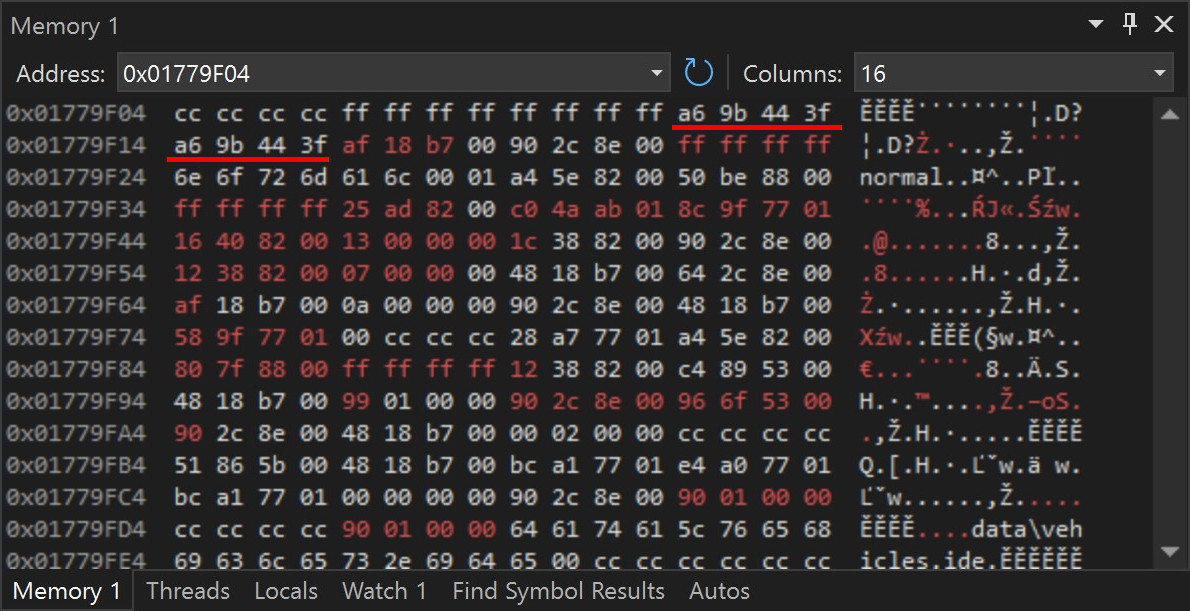Click inside the Address input field
1190x611 pixels.
pos(350,72)
